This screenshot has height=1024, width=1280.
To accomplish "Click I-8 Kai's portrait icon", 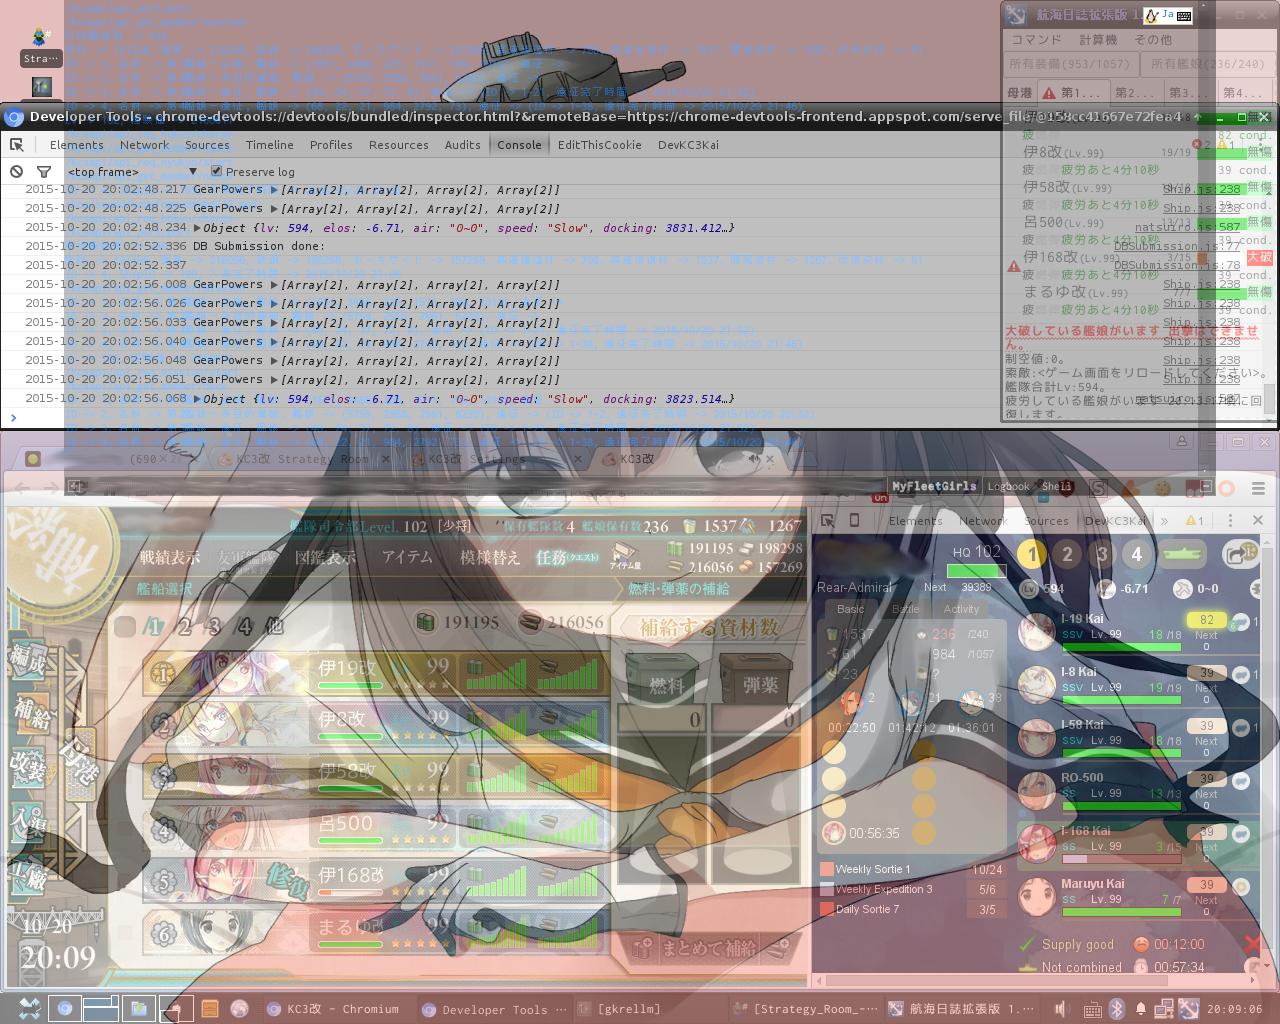I will 1037,684.
